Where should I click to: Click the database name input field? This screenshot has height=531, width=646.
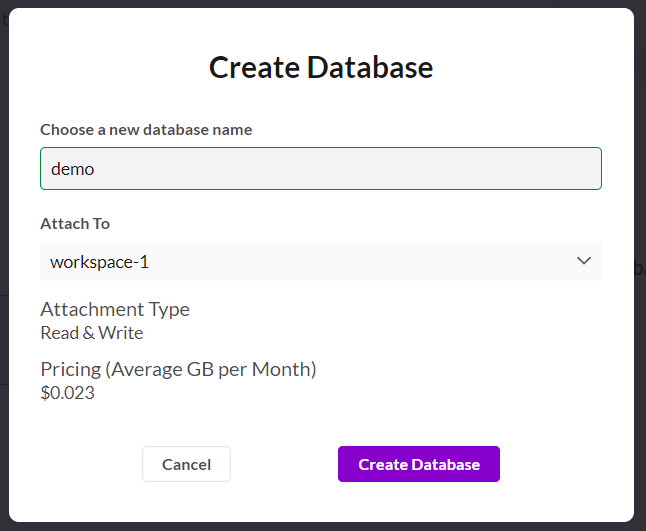point(320,169)
